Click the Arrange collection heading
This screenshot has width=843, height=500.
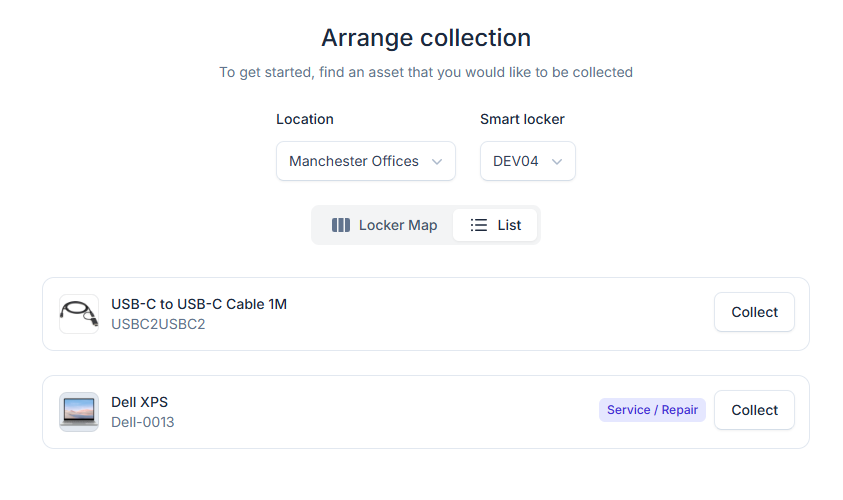pyautogui.click(x=426, y=38)
